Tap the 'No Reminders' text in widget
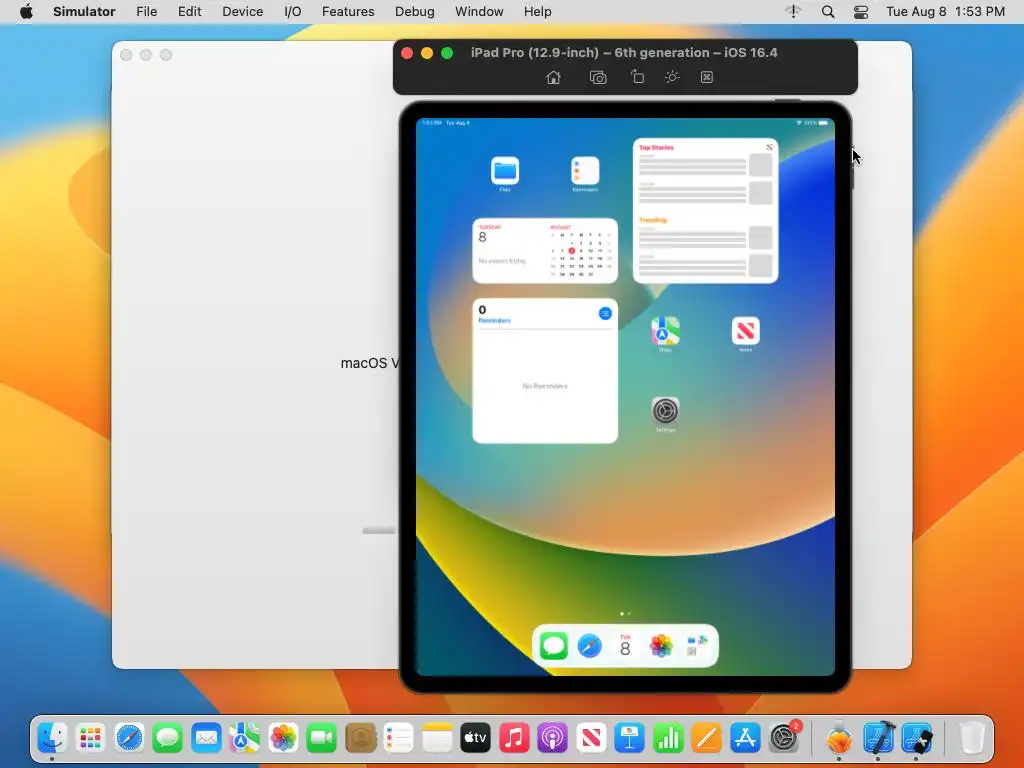The image size is (1024, 768). [x=545, y=386]
